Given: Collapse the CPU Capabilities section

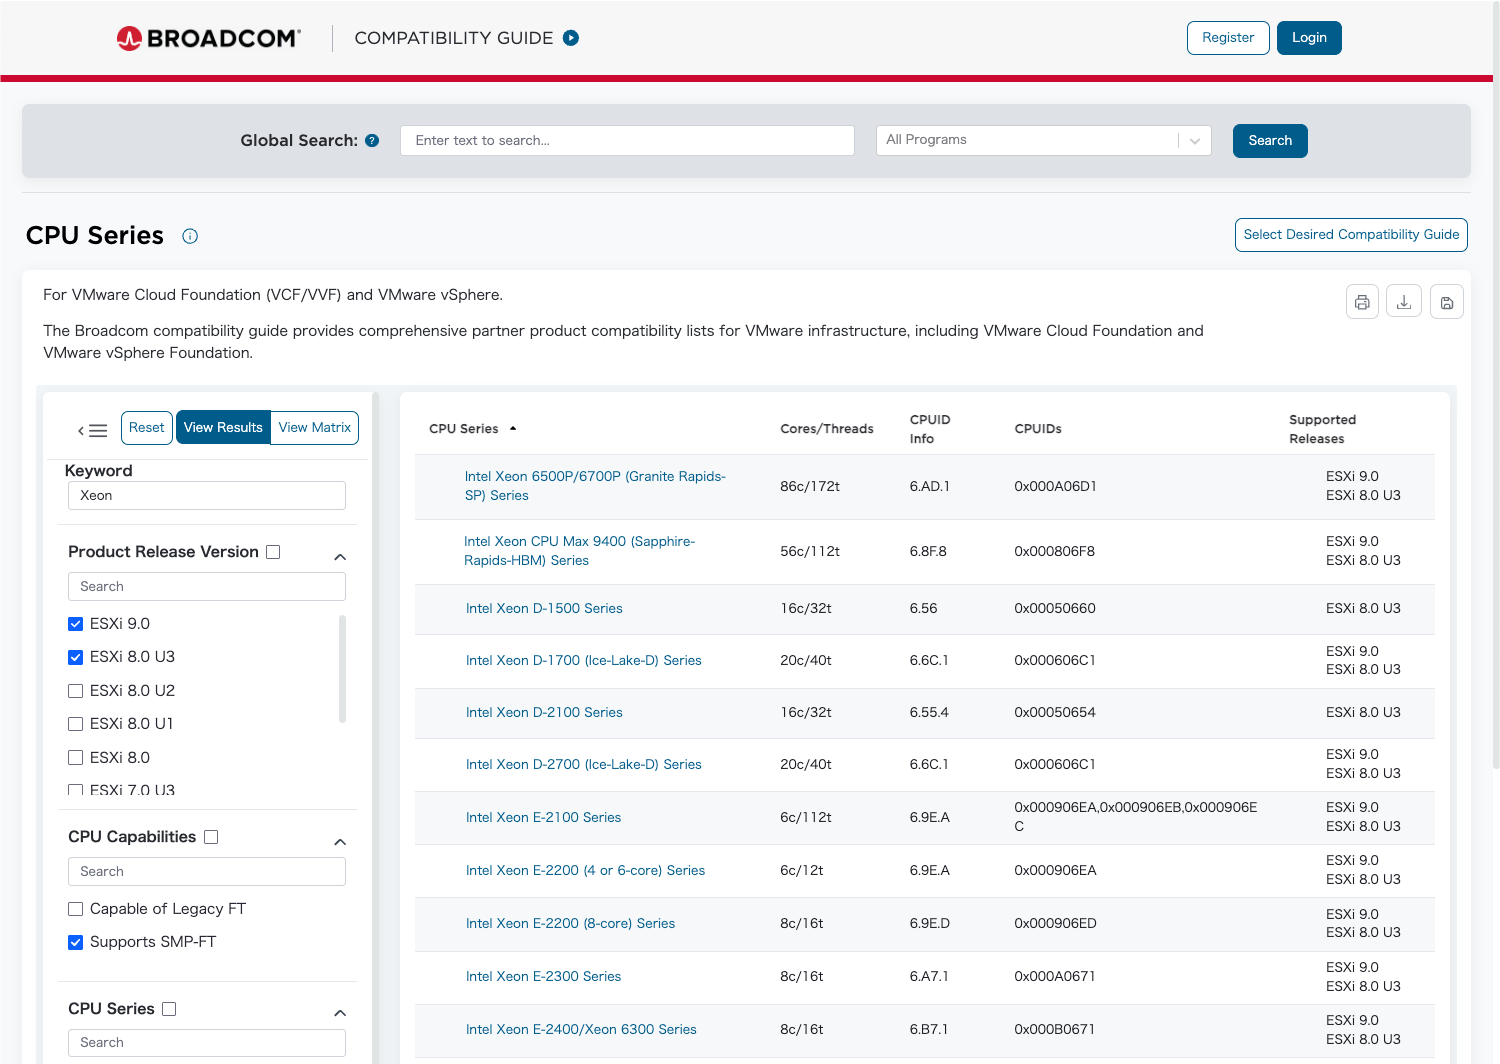Looking at the screenshot, I should (339, 841).
